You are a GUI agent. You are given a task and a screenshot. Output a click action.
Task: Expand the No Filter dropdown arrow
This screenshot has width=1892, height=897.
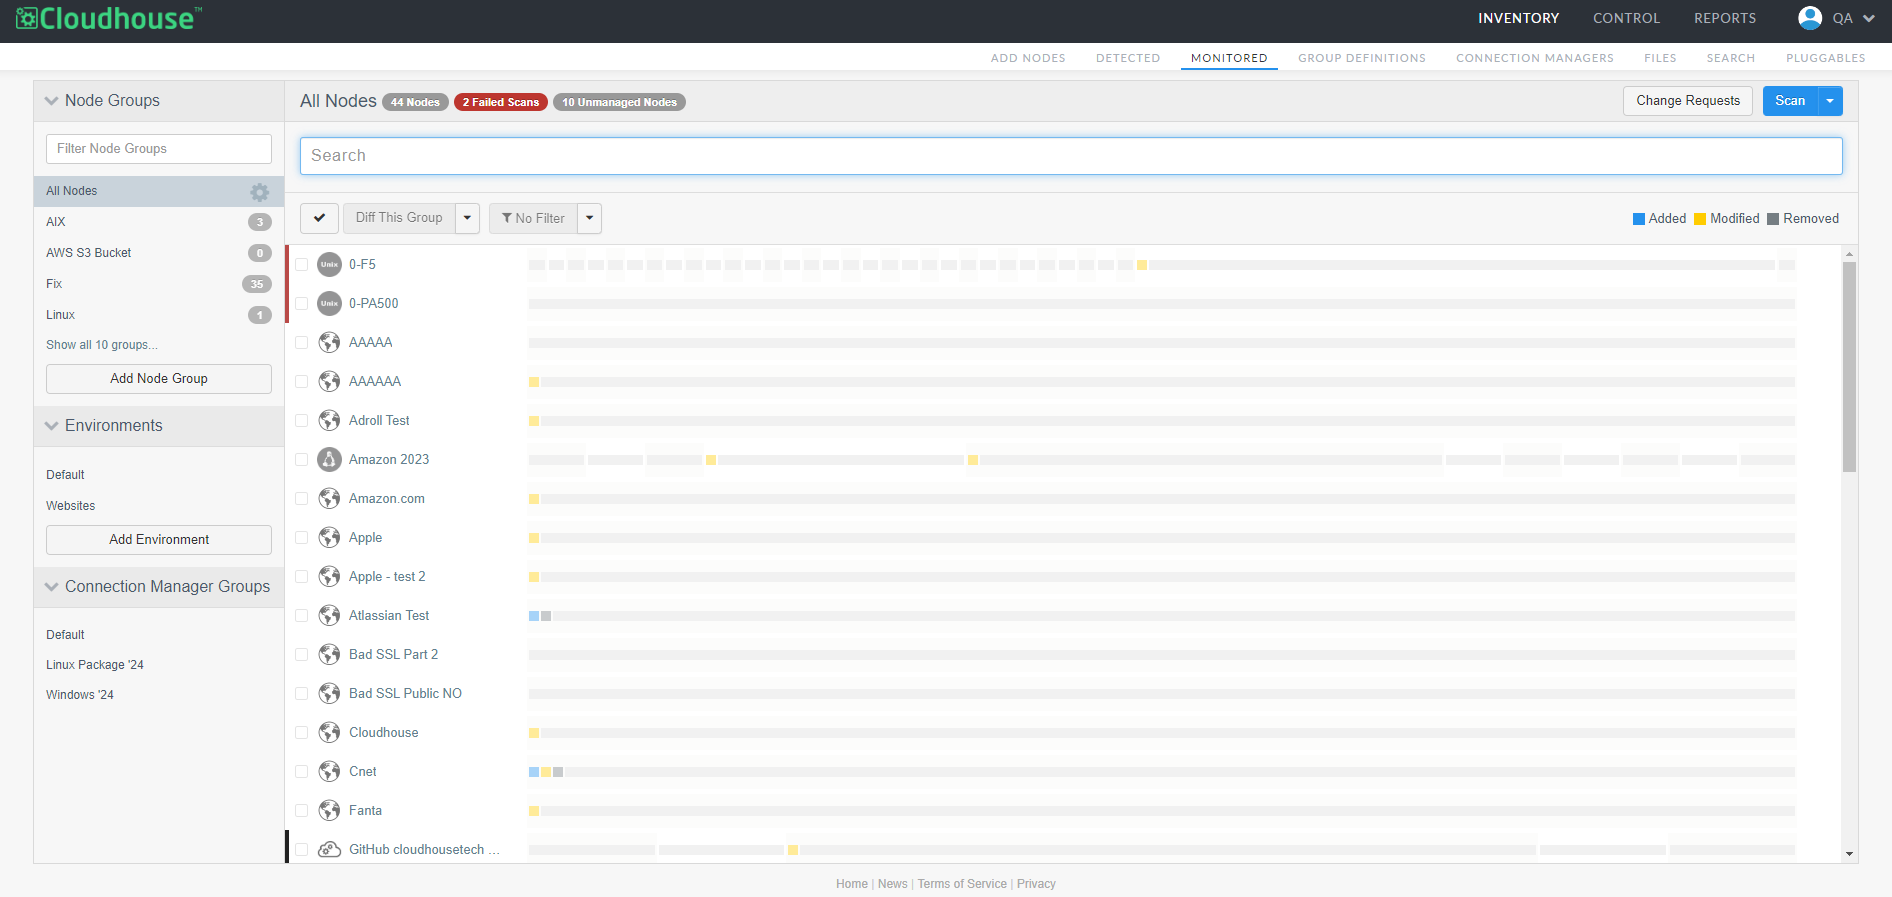tap(590, 218)
